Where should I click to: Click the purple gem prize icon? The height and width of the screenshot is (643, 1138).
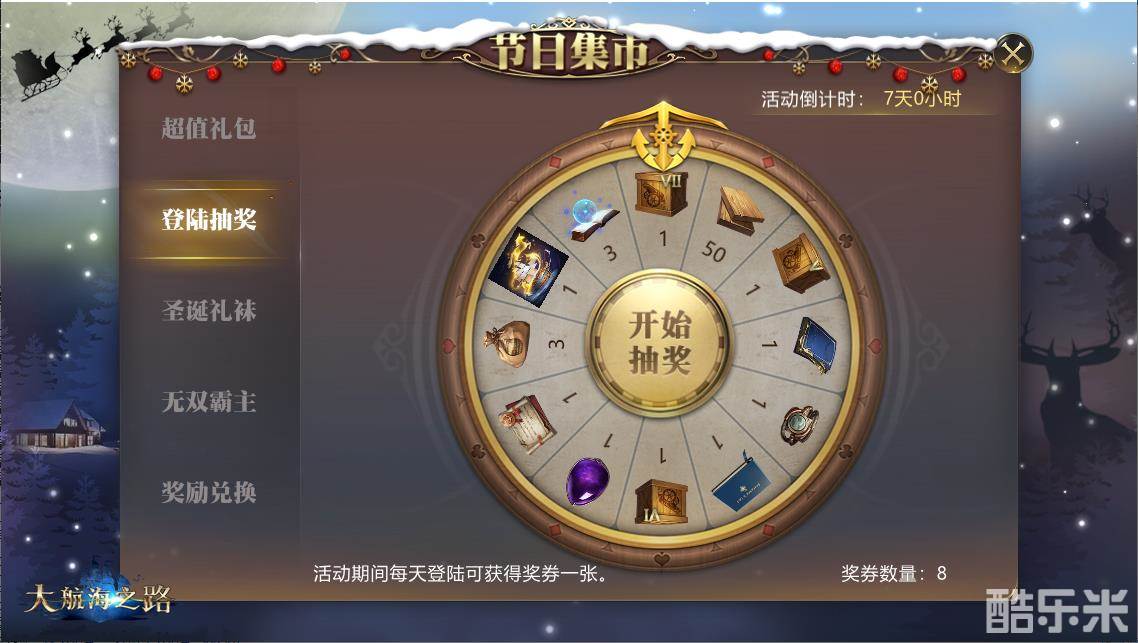pyautogui.click(x=586, y=480)
